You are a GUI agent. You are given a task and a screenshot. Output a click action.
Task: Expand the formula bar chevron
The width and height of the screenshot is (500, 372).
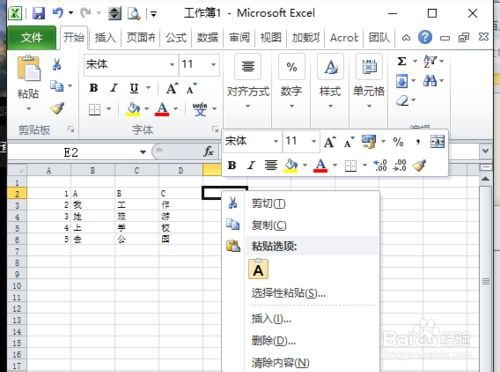tap(485, 151)
